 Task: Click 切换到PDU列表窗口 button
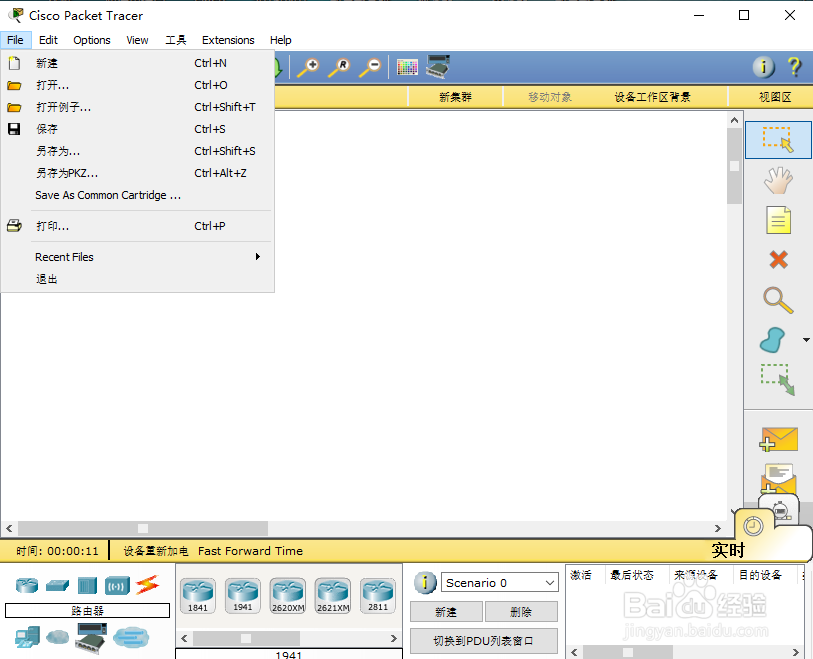click(483, 641)
